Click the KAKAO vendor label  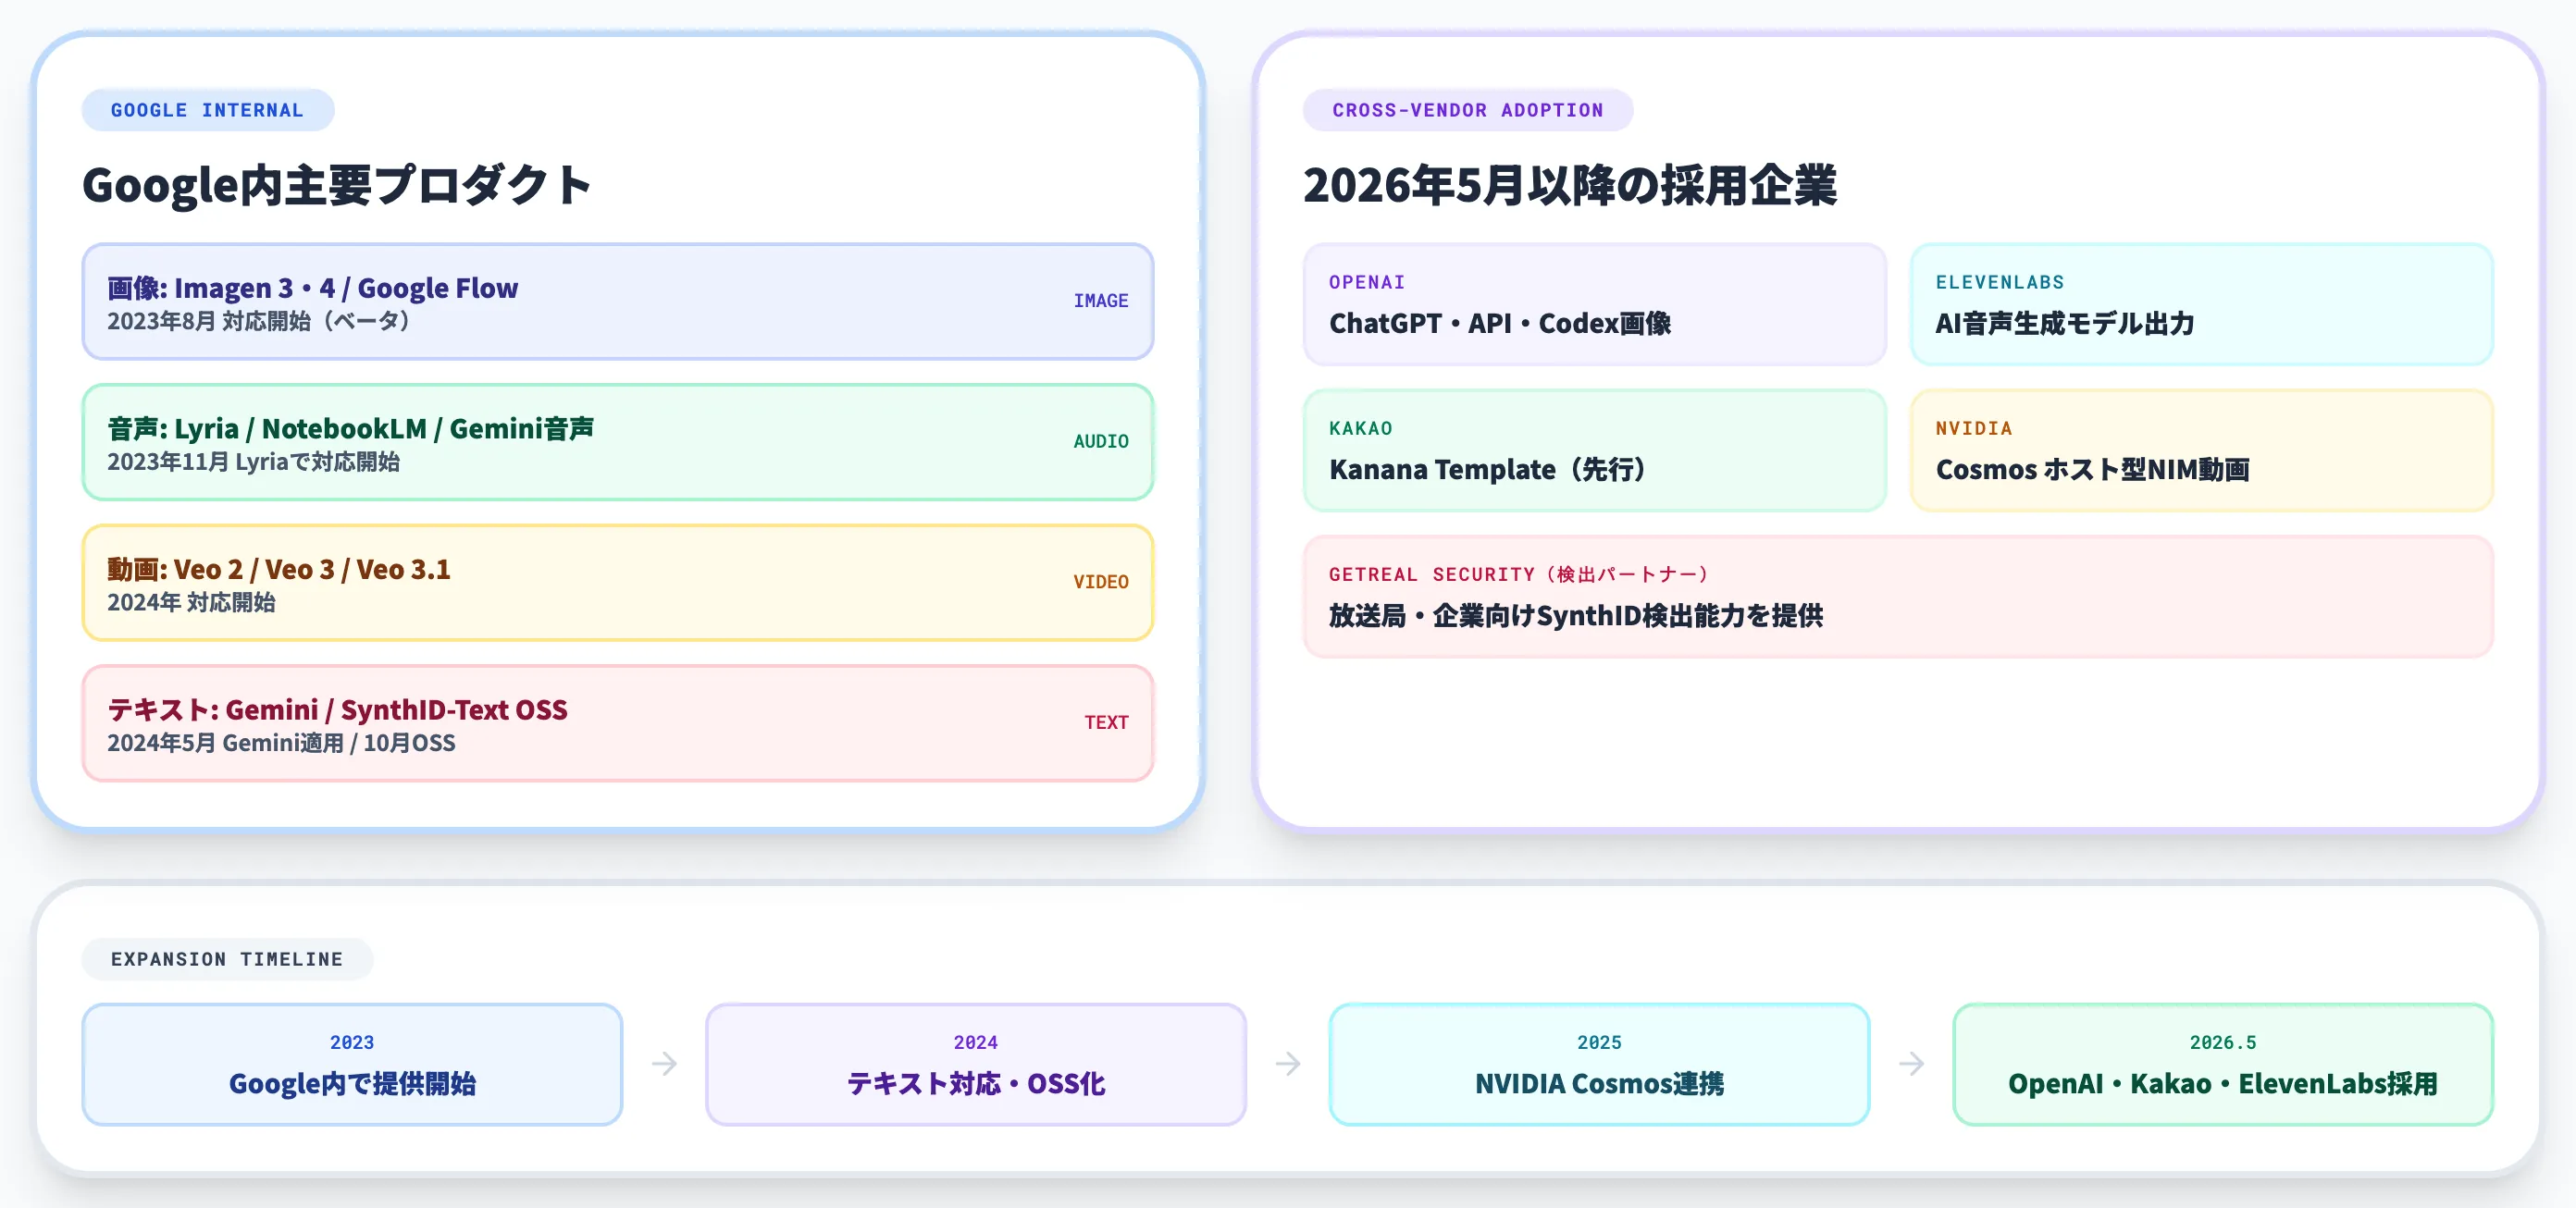click(x=1360, y=428)
